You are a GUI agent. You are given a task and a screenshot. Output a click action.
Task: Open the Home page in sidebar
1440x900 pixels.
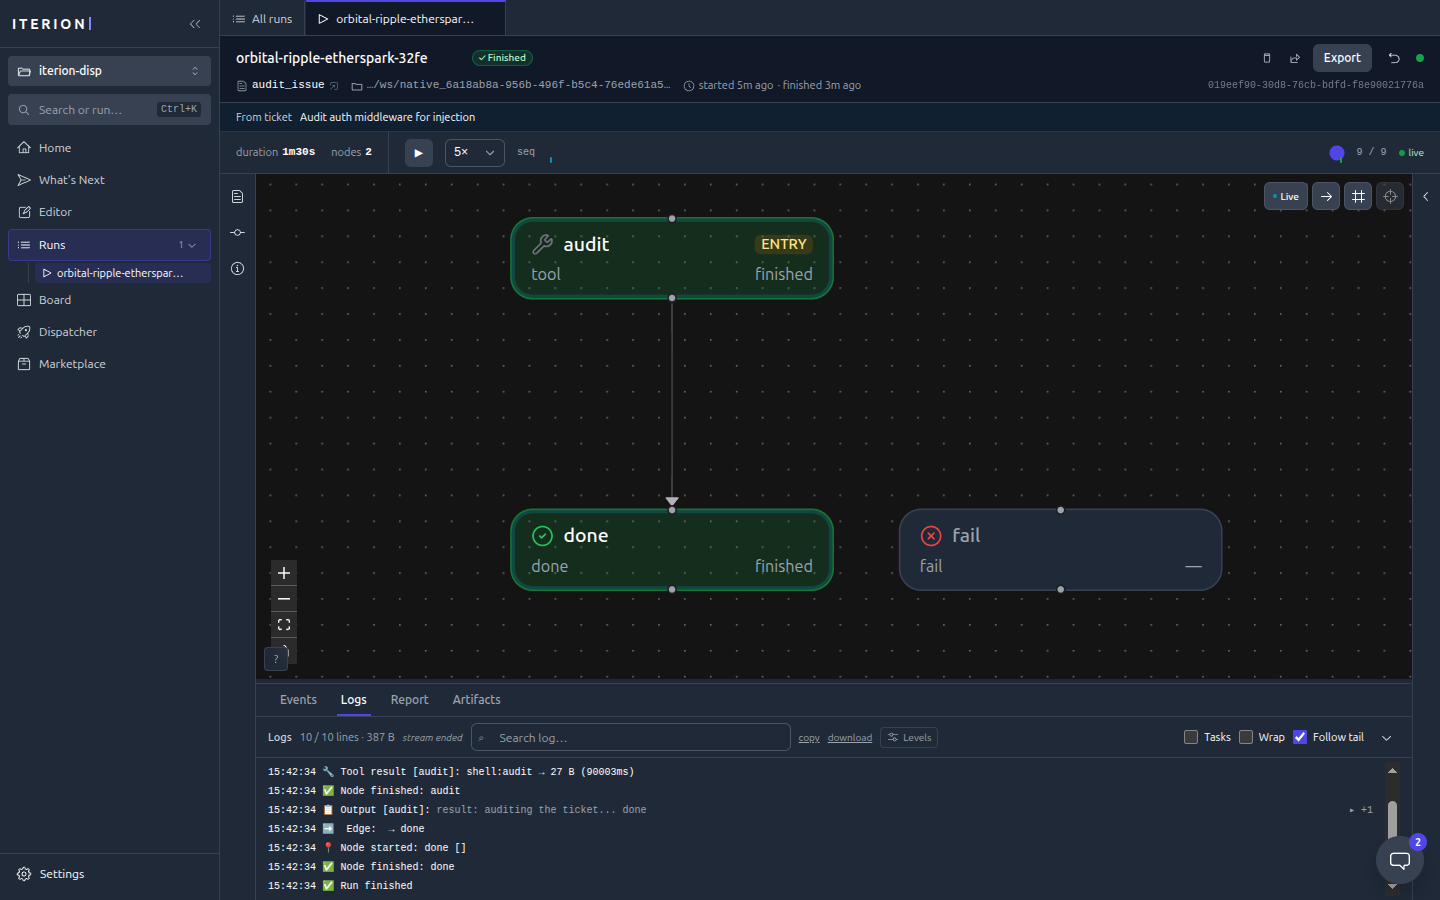pyautogui.click(x=109, y=148)
